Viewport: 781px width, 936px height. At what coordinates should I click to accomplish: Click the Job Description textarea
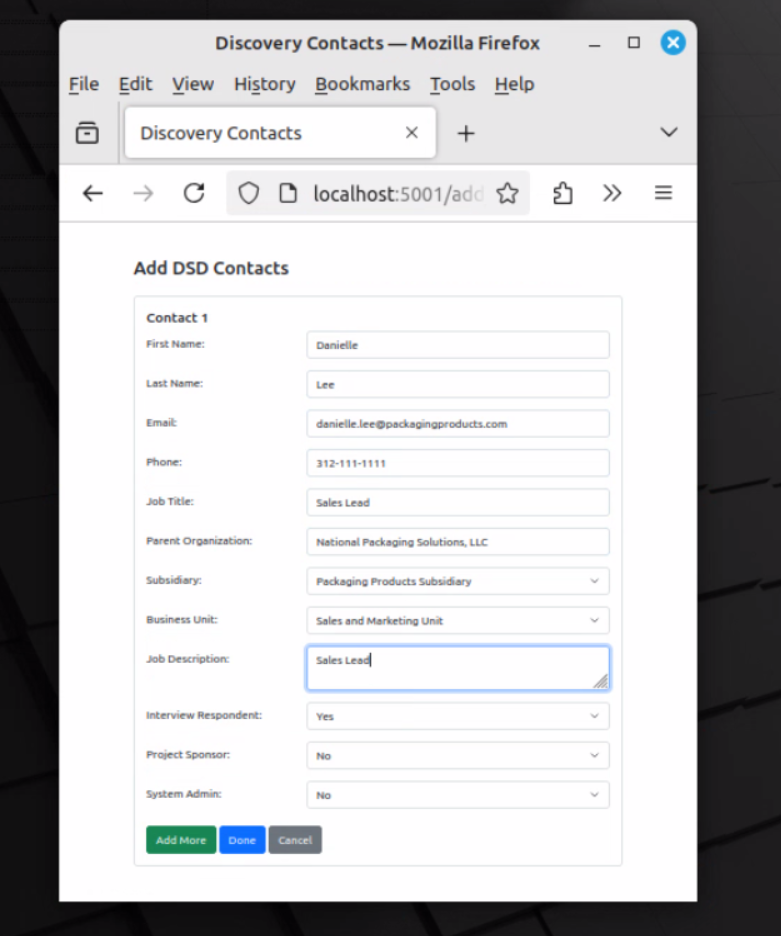(458, 668)
